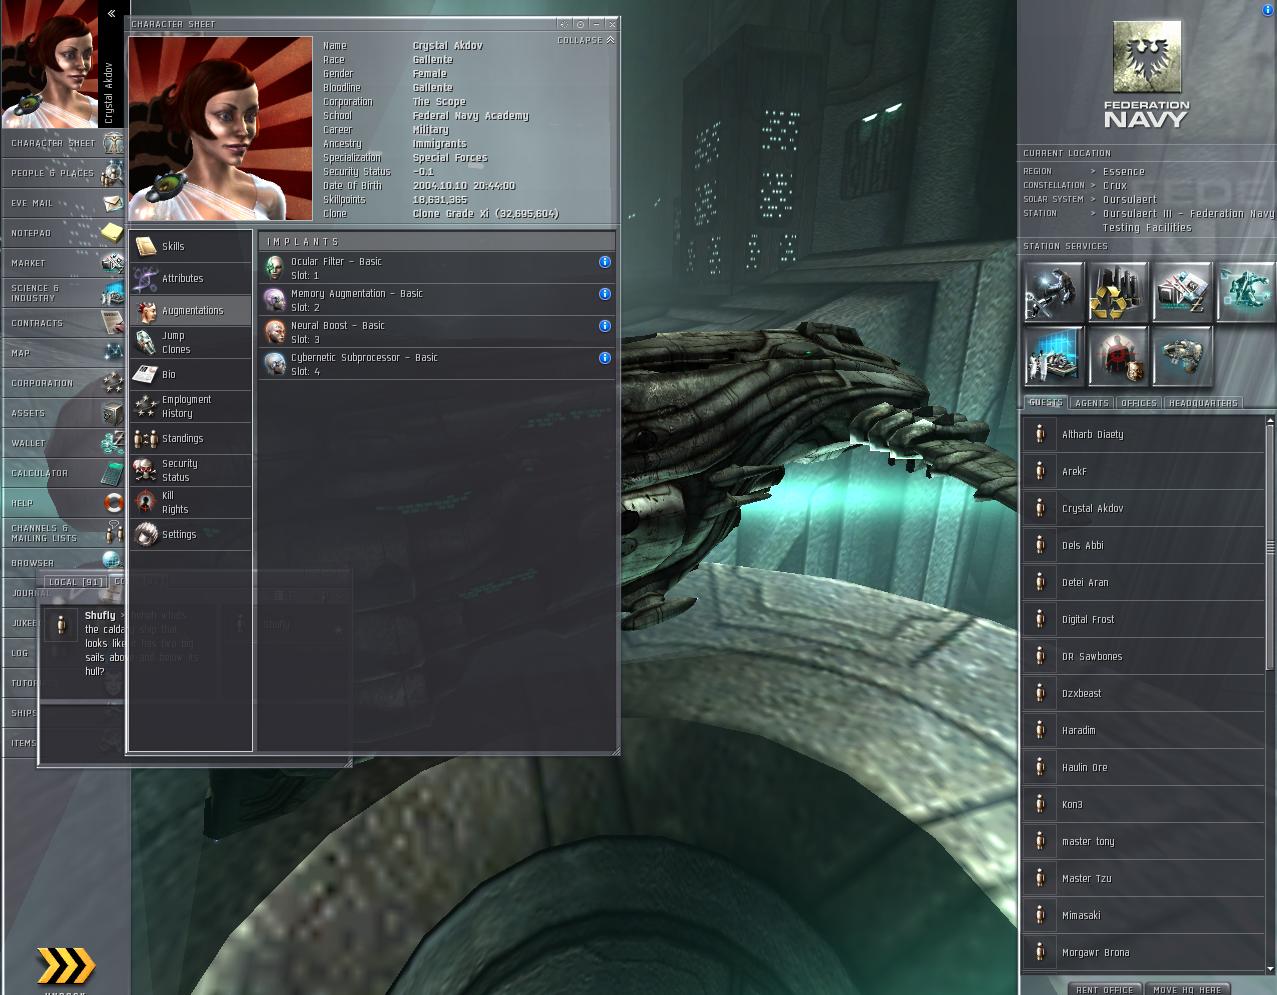Click the Rent Office button
The height and width of the screenshot is (995, 1277).
[1104, 988]
